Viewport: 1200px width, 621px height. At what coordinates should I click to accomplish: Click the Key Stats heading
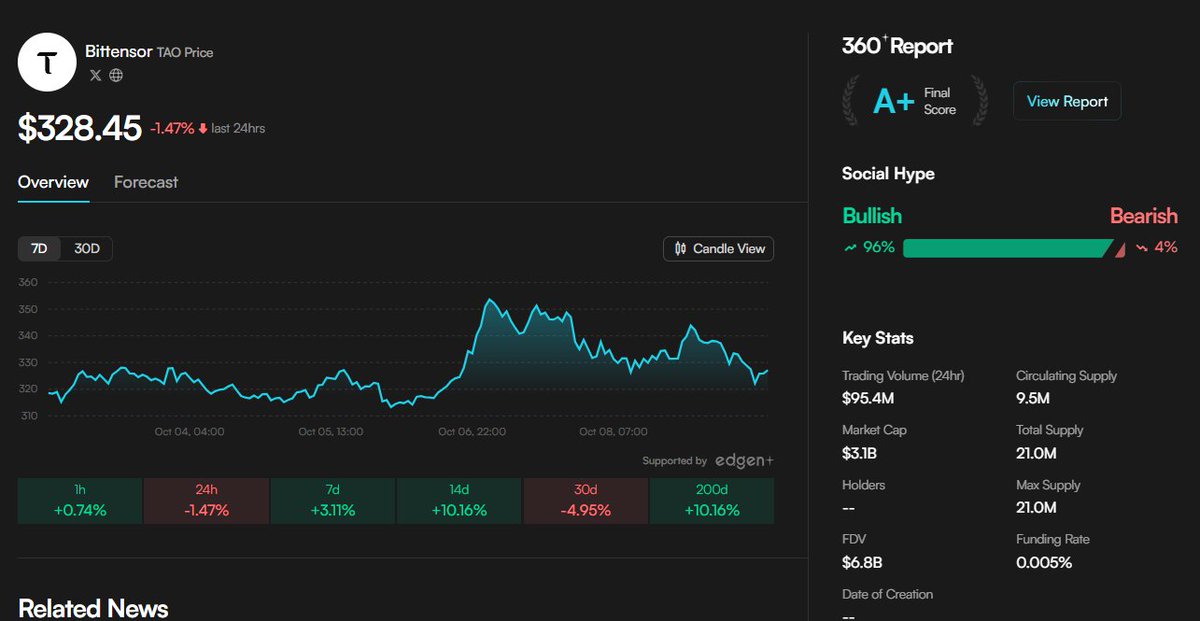[878, 338]
